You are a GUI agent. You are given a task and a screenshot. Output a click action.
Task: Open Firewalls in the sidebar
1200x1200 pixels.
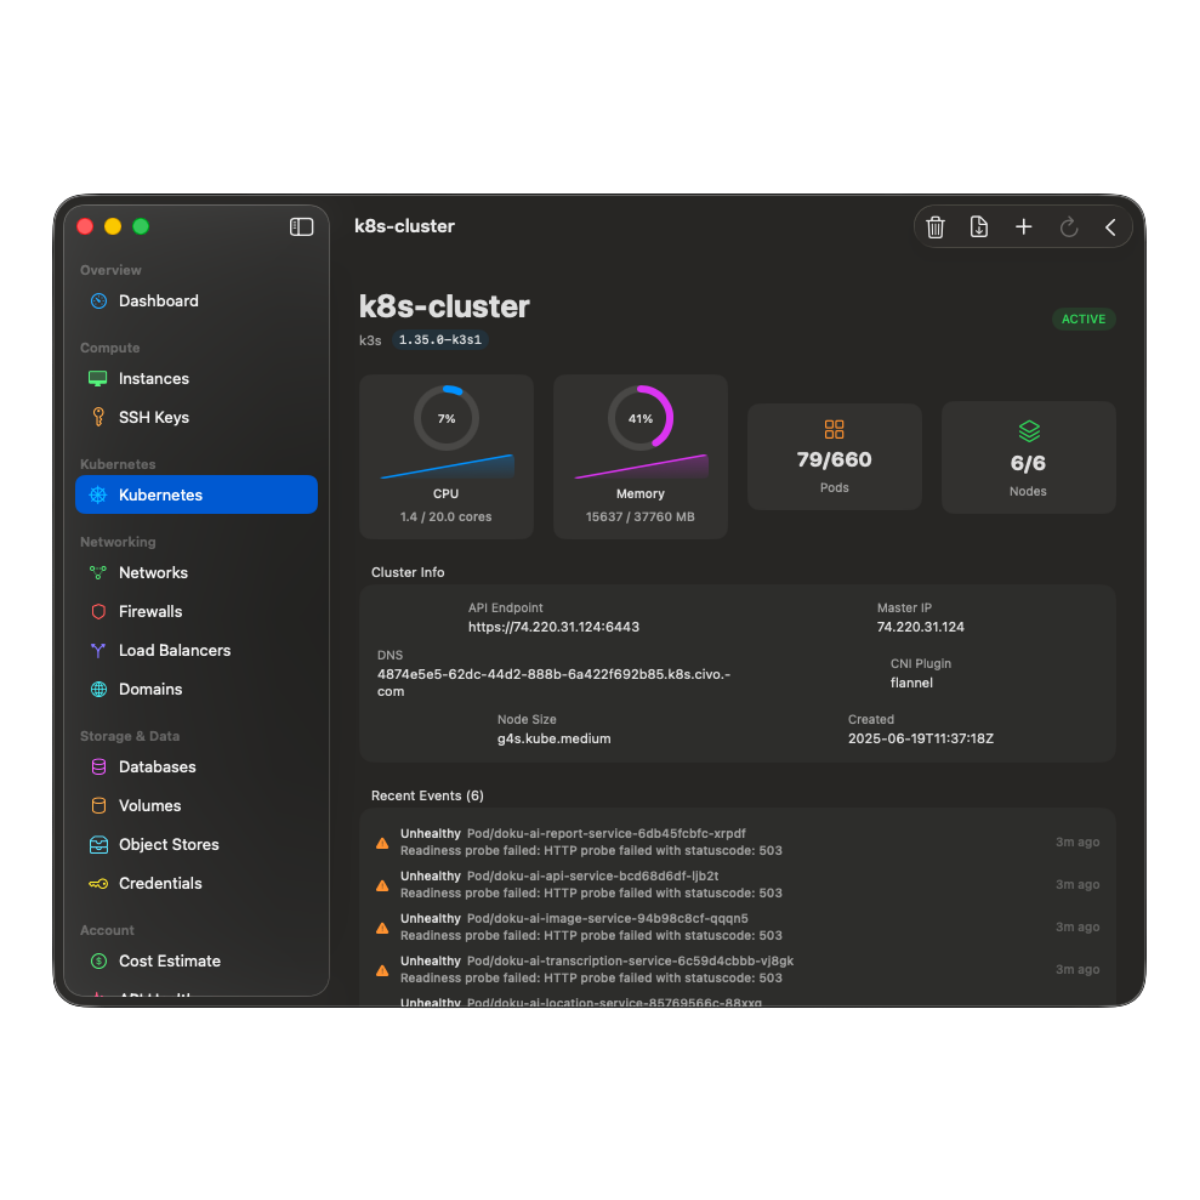(x=196, y=611)
